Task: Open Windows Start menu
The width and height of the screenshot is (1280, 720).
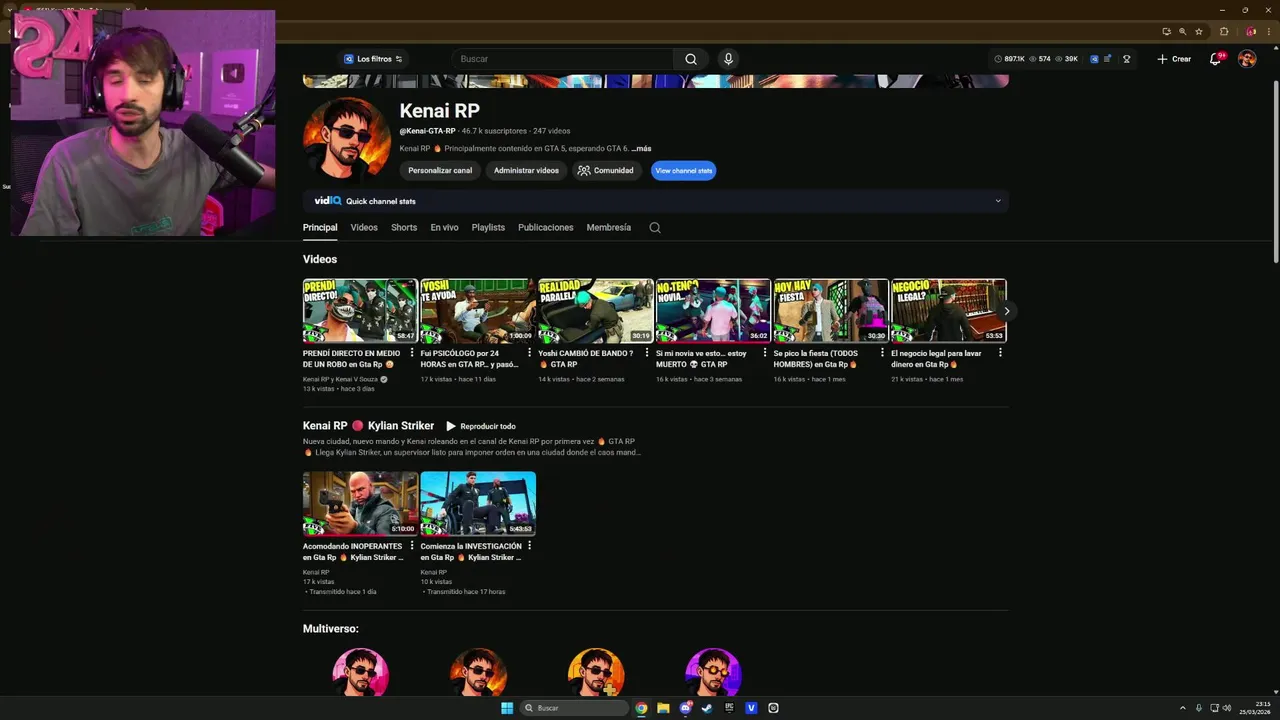Action: coord(507,708)
